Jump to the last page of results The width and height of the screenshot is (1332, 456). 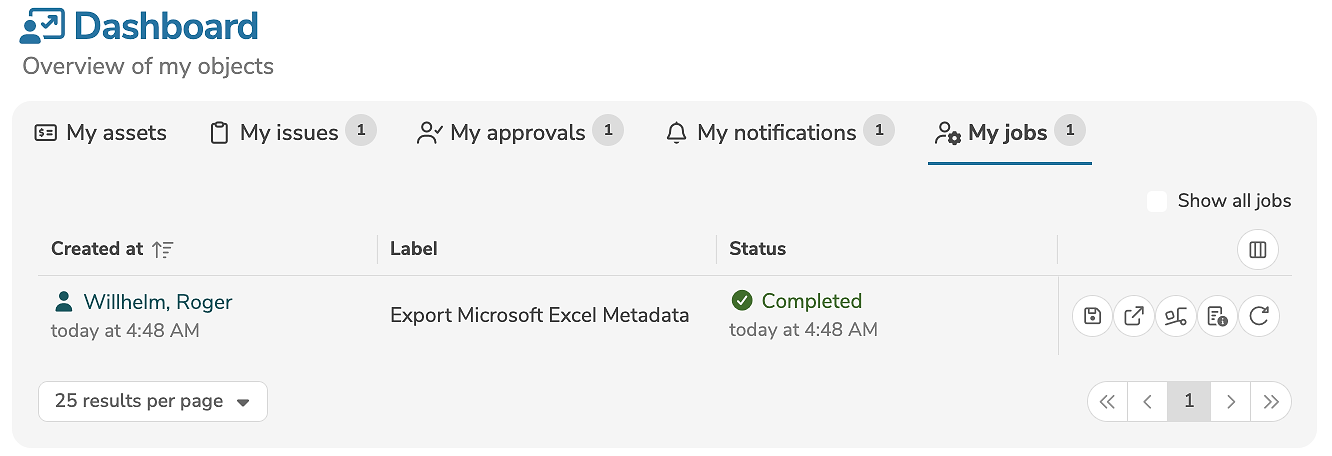[x=1271, y=401]
